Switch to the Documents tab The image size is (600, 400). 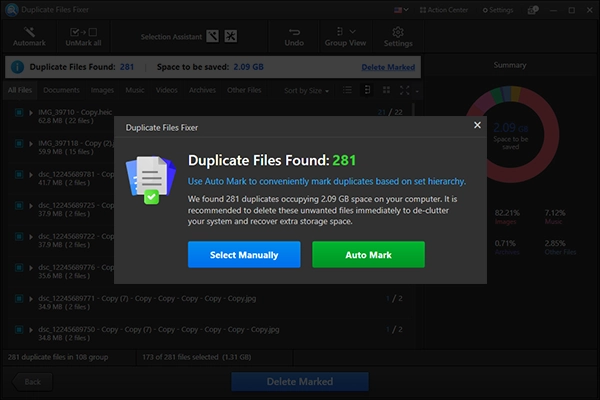61,90
